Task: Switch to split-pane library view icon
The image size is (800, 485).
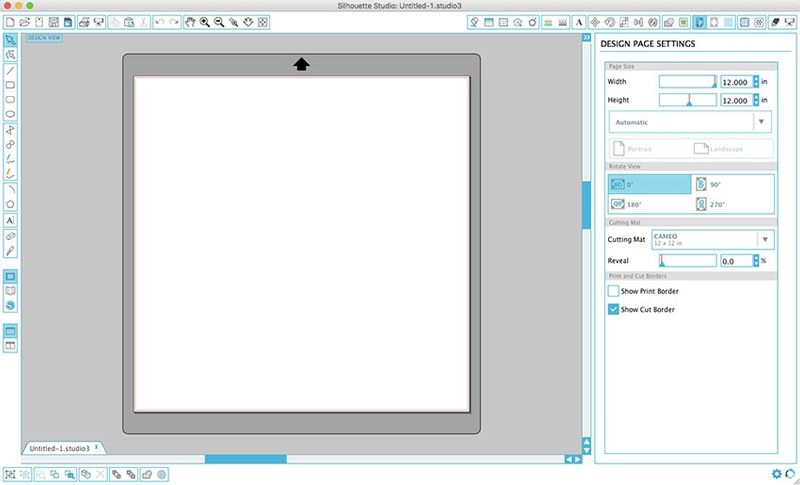Action: tap(10, 346)
